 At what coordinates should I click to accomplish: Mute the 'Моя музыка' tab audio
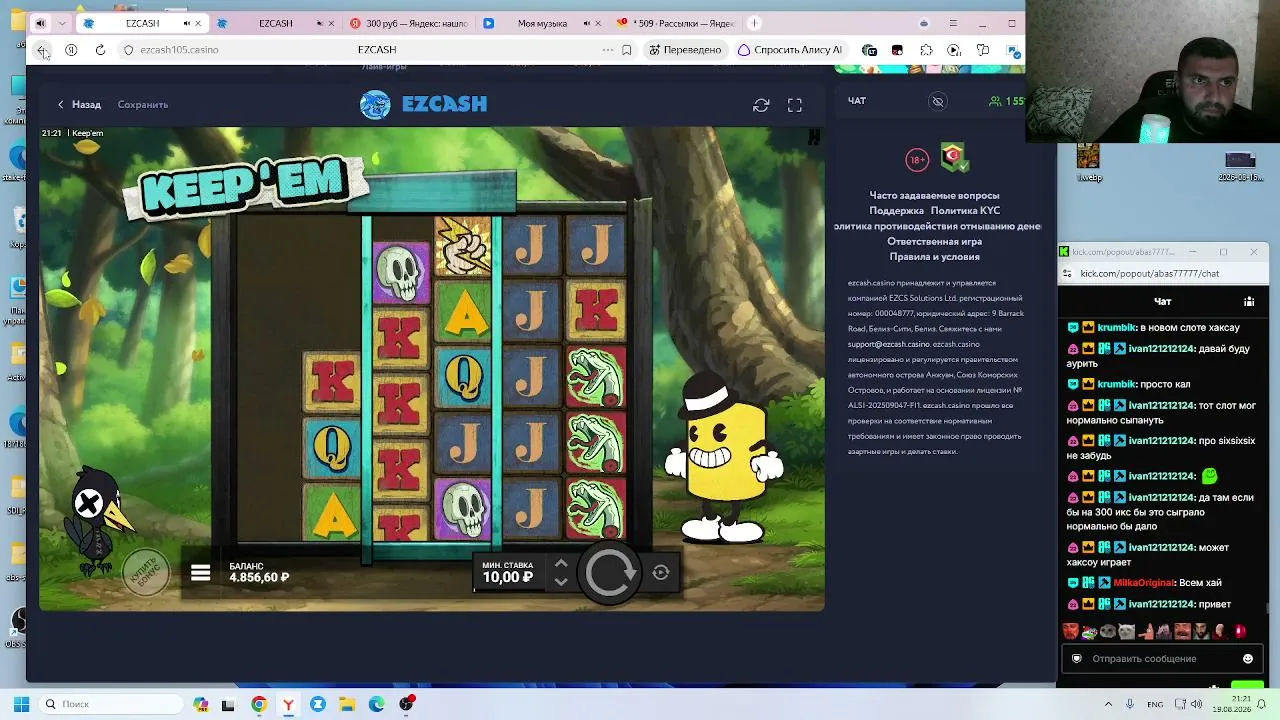(x=585, y=23)
